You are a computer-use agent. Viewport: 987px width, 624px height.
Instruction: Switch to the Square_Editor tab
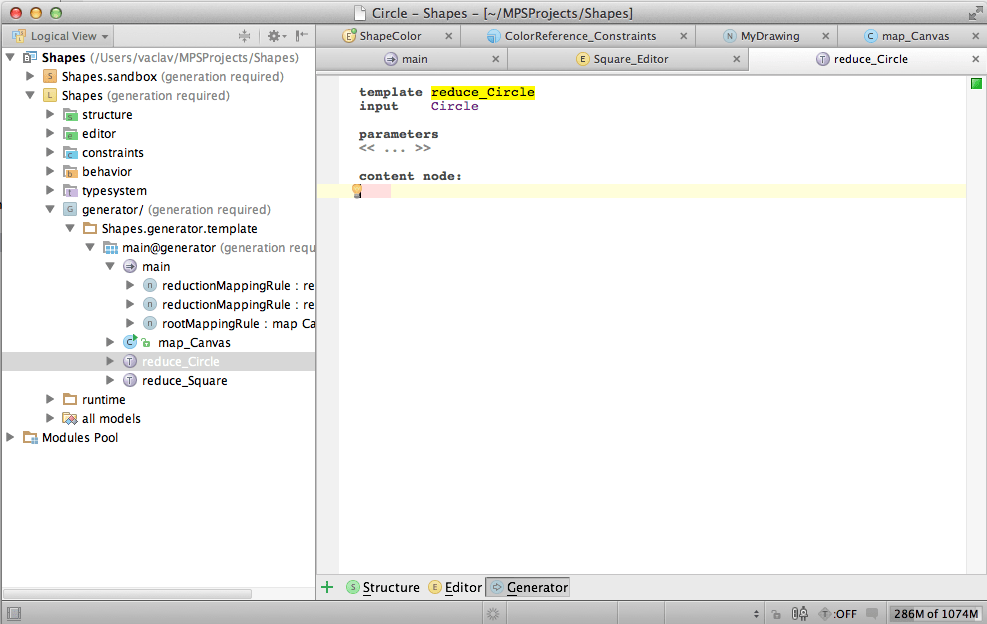pyautogui.click(x=630, y=59)
